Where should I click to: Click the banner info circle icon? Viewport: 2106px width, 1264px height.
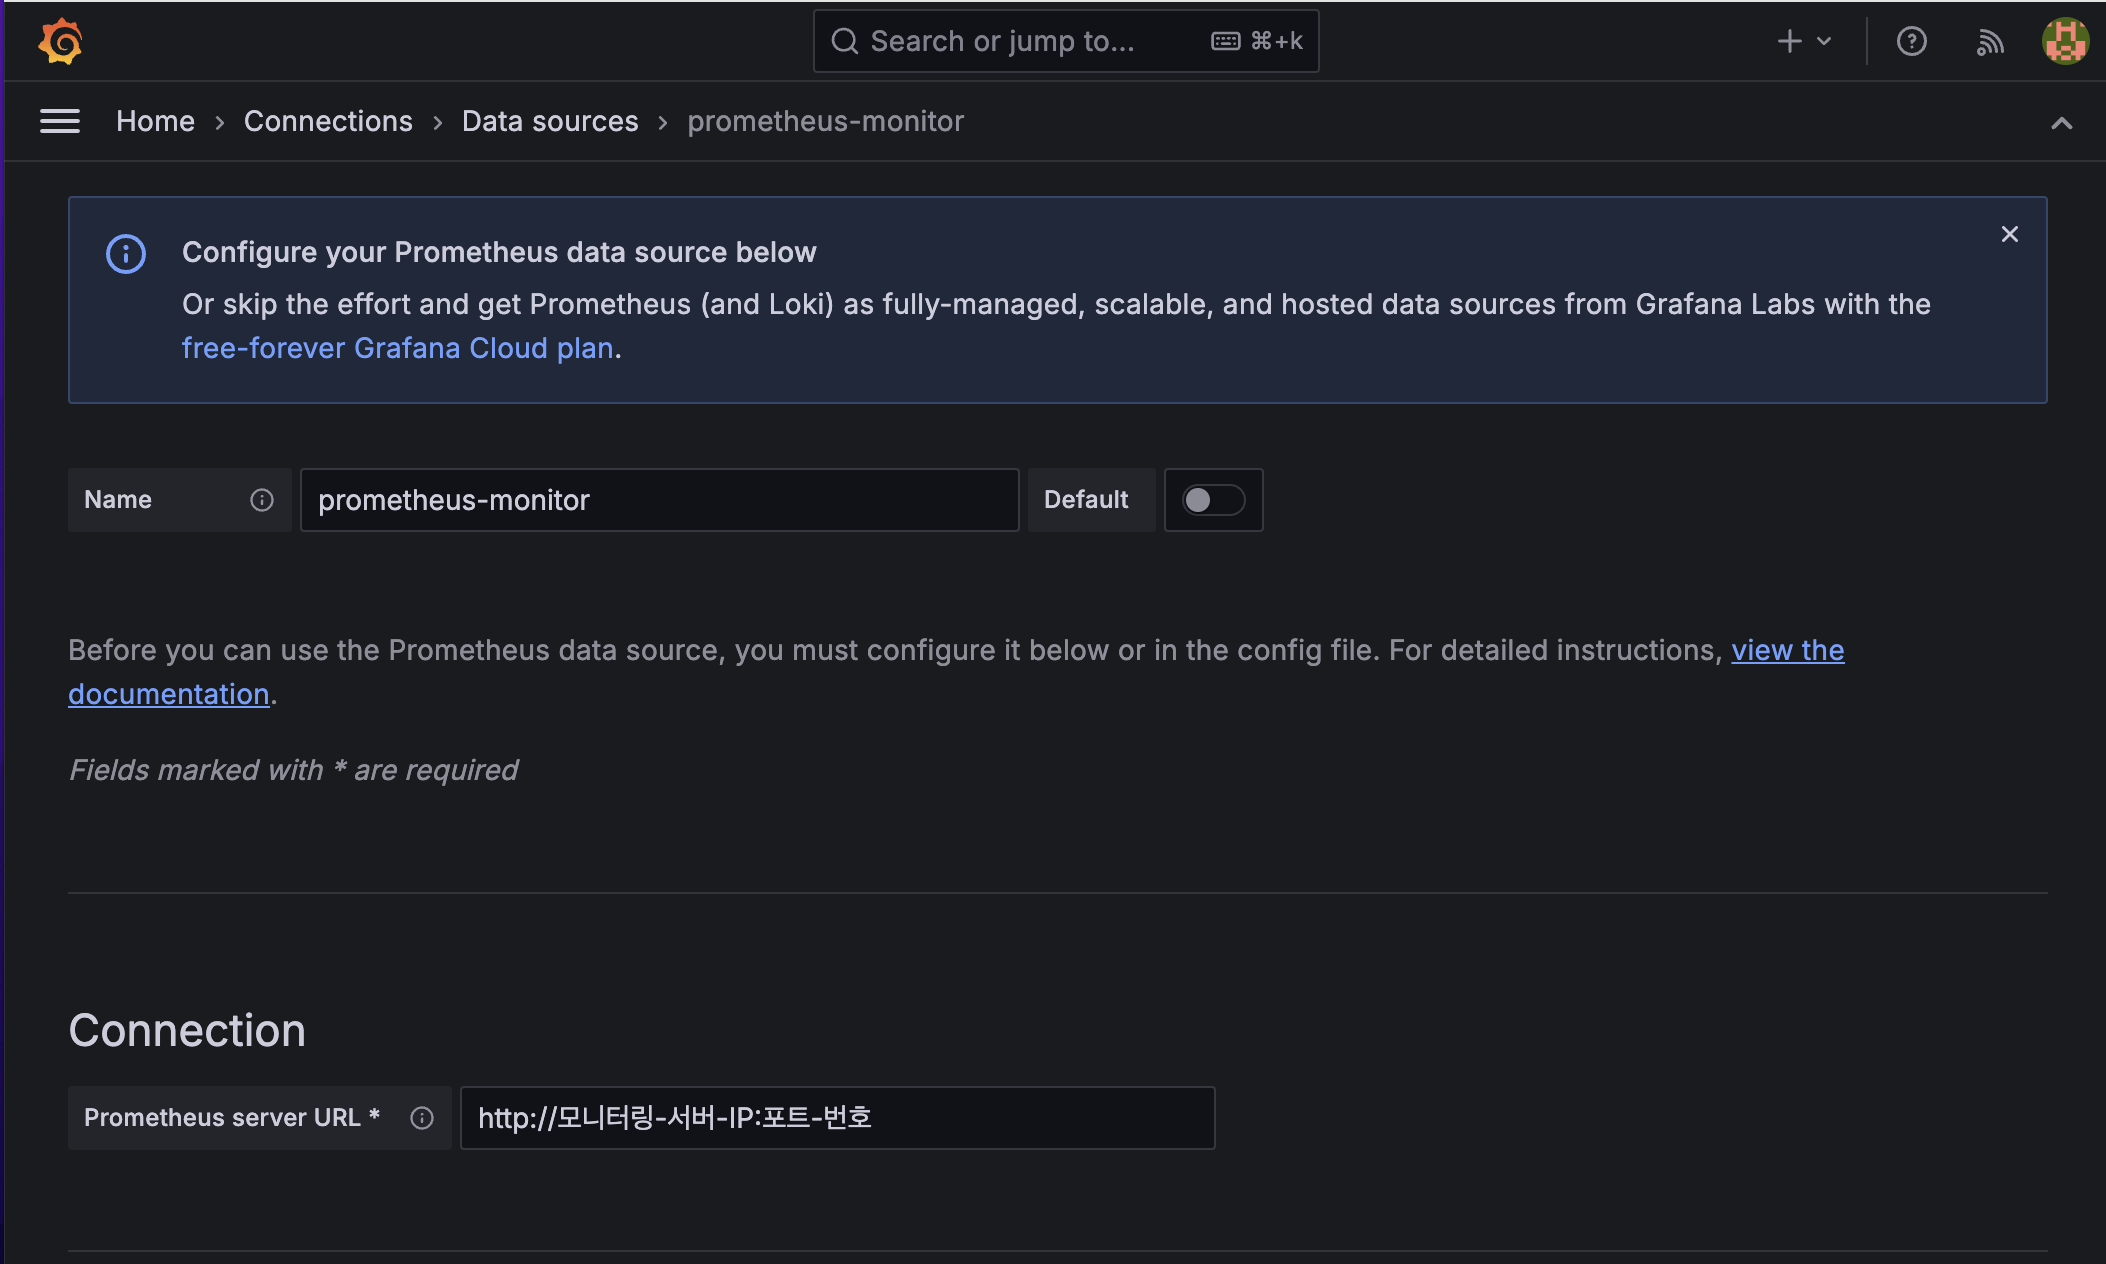pyautogui.click(x=126, y=253)
